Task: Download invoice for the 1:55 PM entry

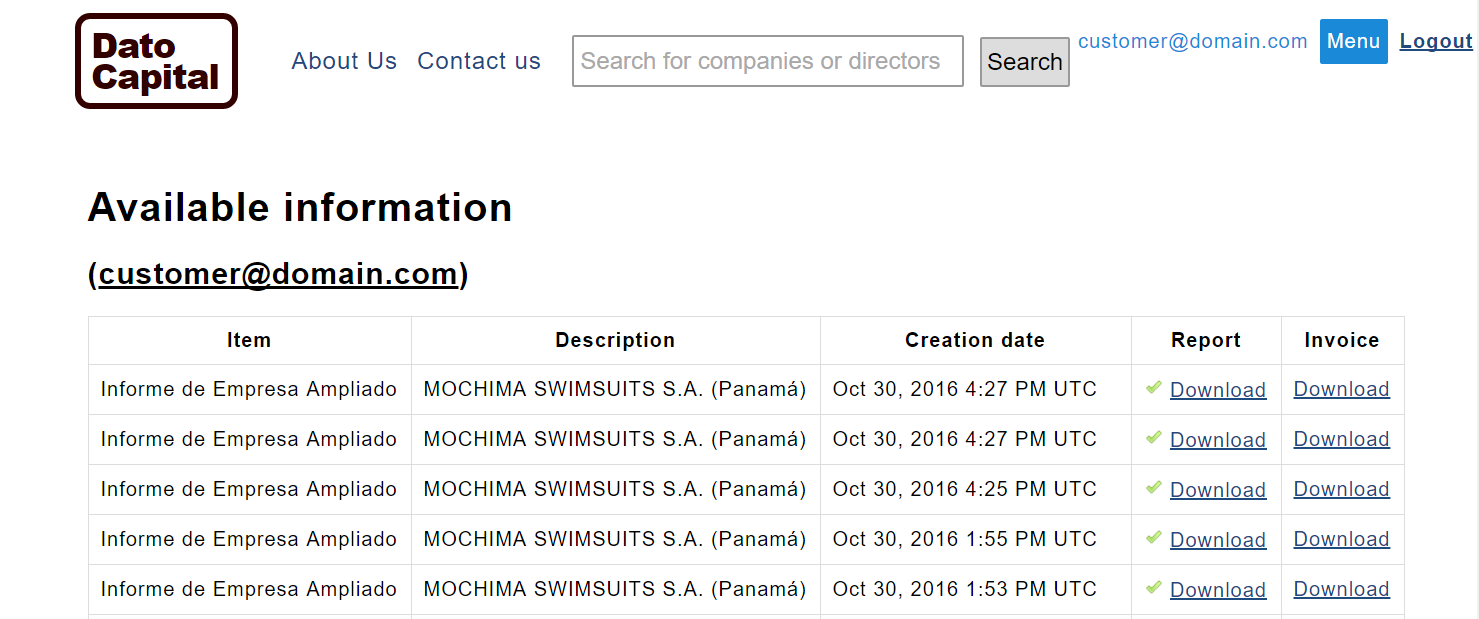Action: click(1341, 539)
